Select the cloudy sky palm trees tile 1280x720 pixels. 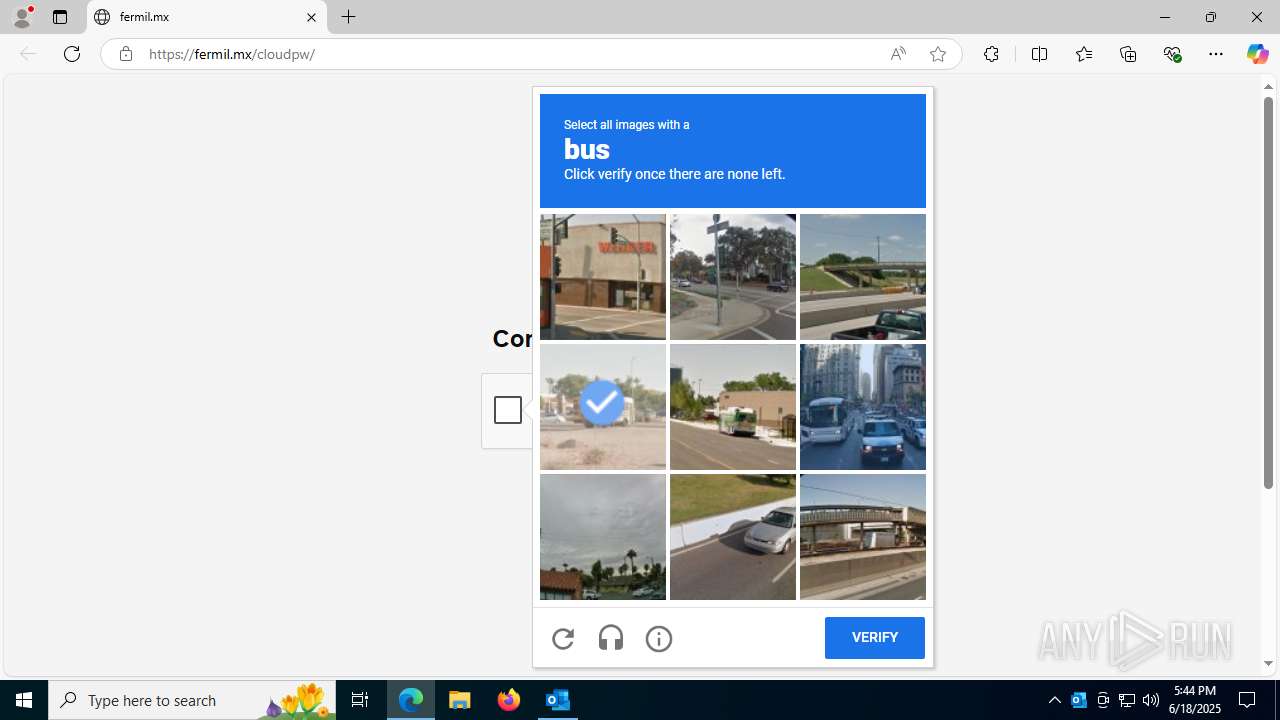[603, 537]
